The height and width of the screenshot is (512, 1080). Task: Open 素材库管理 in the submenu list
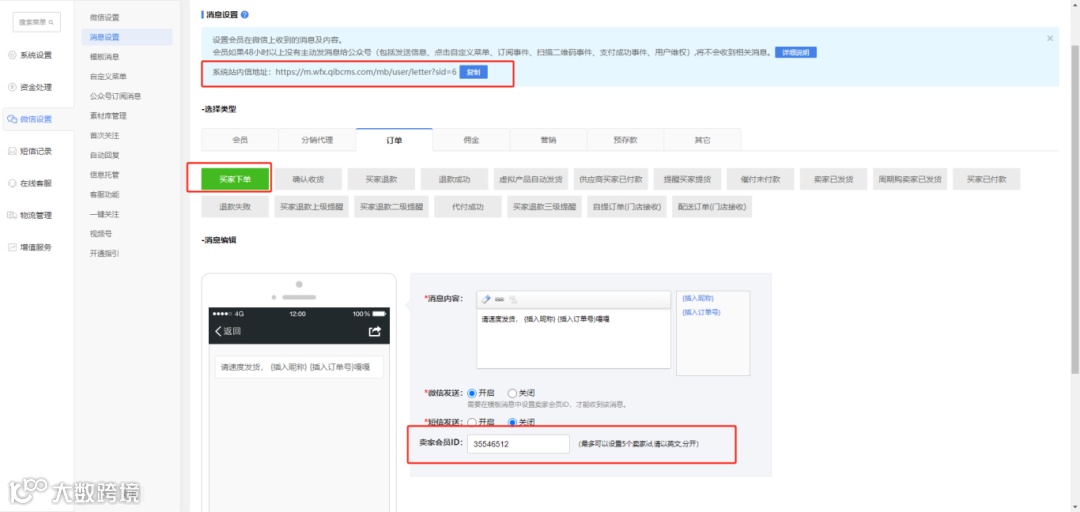pyautogui.click(x=108, y=116)
